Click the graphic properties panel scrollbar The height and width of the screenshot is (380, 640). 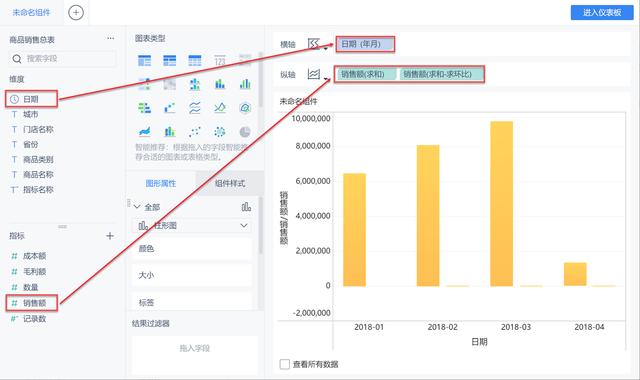pyautogui.click(x=260, y=226)
